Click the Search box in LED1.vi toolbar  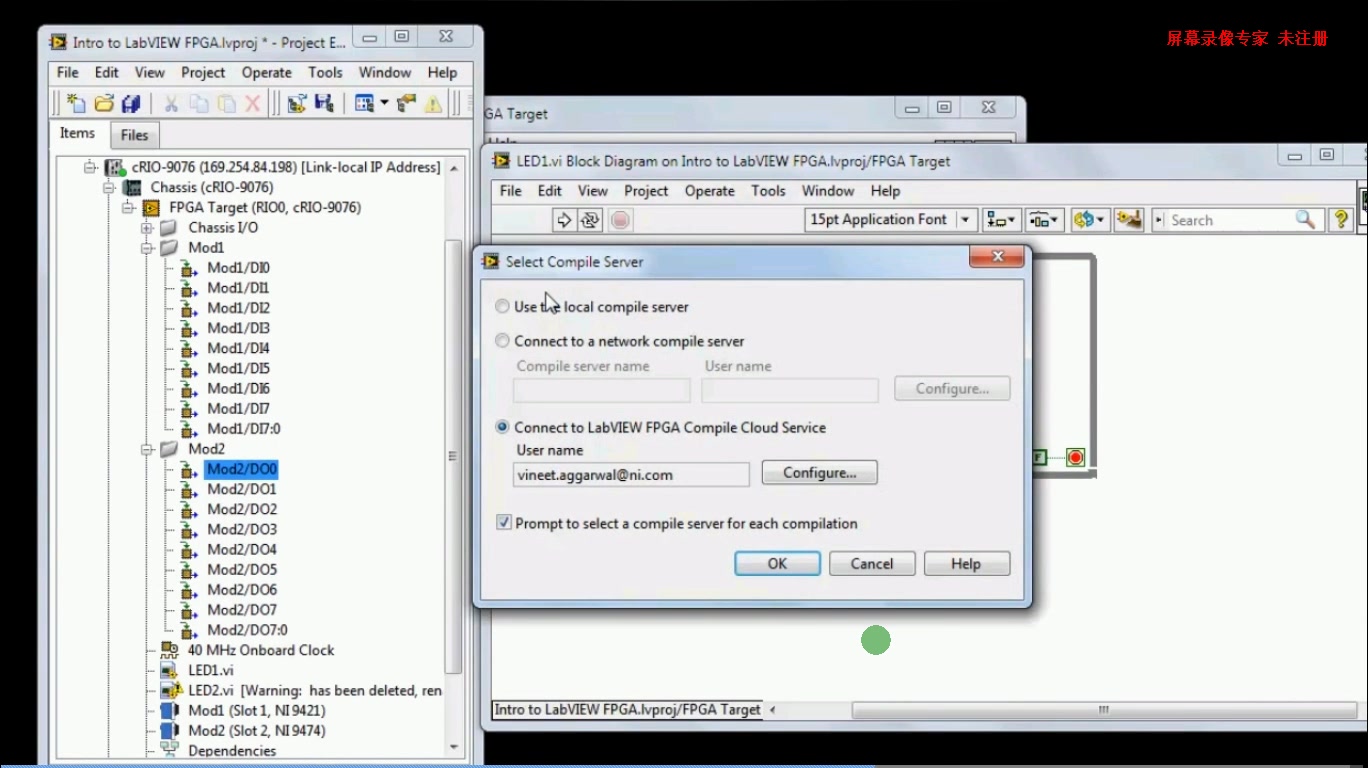pos(1231,220)
